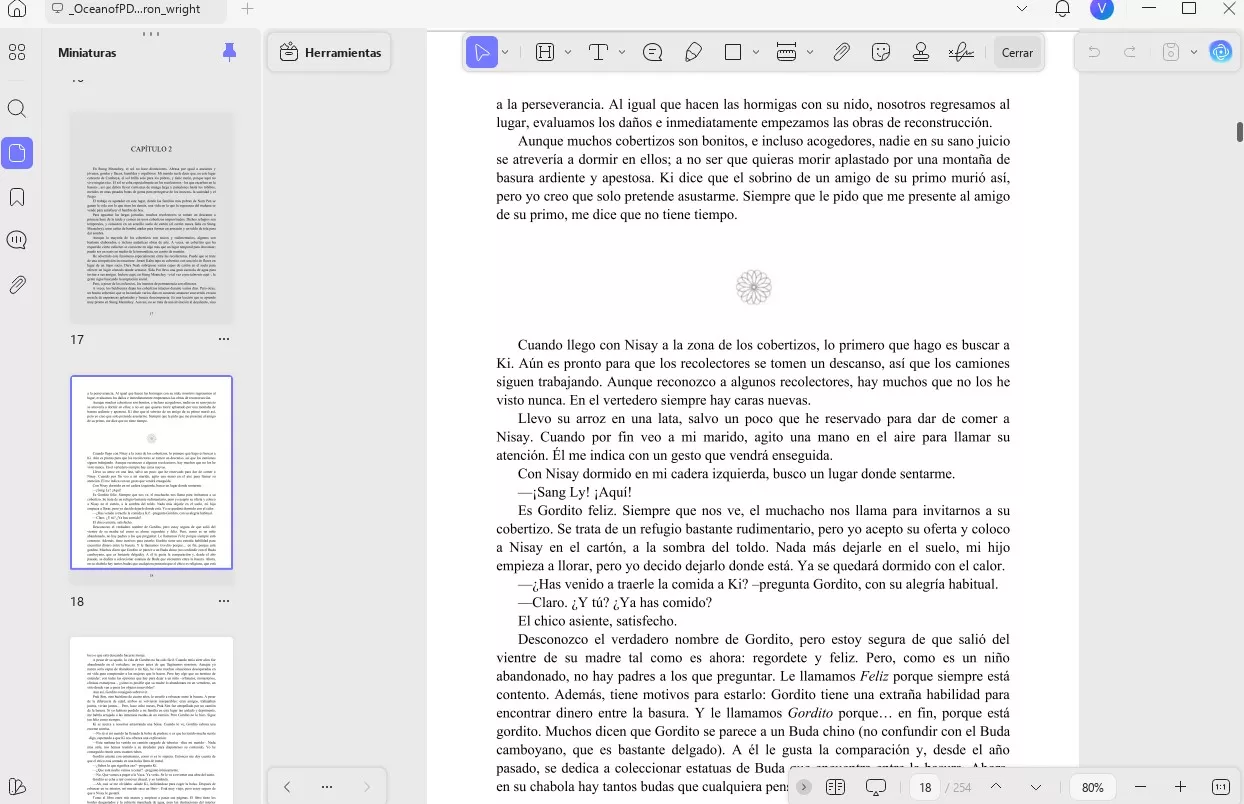Expand the cursor tool dropdown arrow
This screenshot has width=1244, height=804.
coord(505,53)
